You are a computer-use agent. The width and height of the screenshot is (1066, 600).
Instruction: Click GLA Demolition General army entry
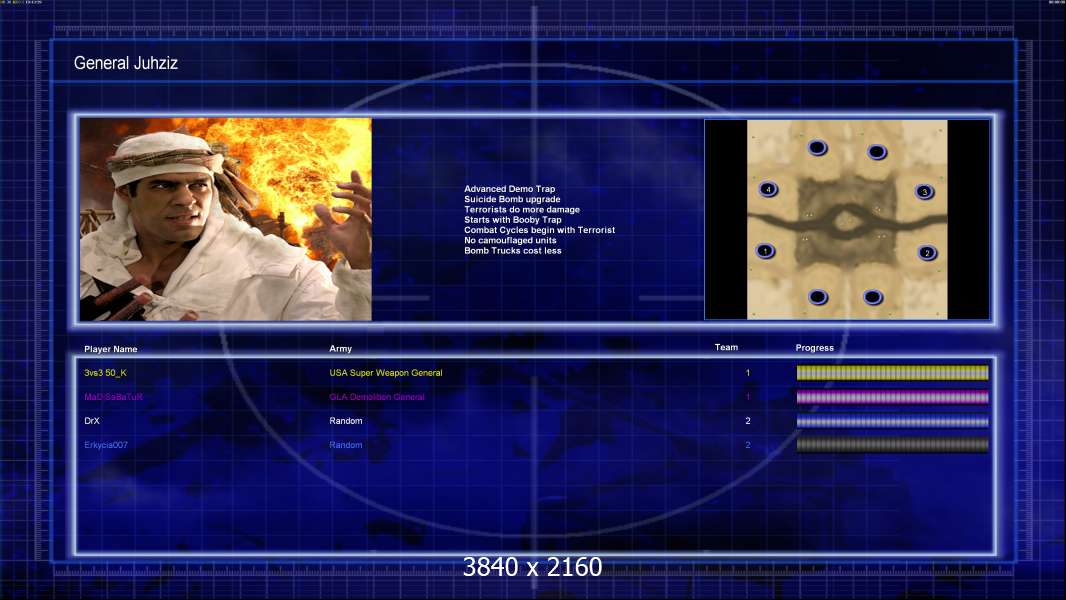tap(377, 397)
